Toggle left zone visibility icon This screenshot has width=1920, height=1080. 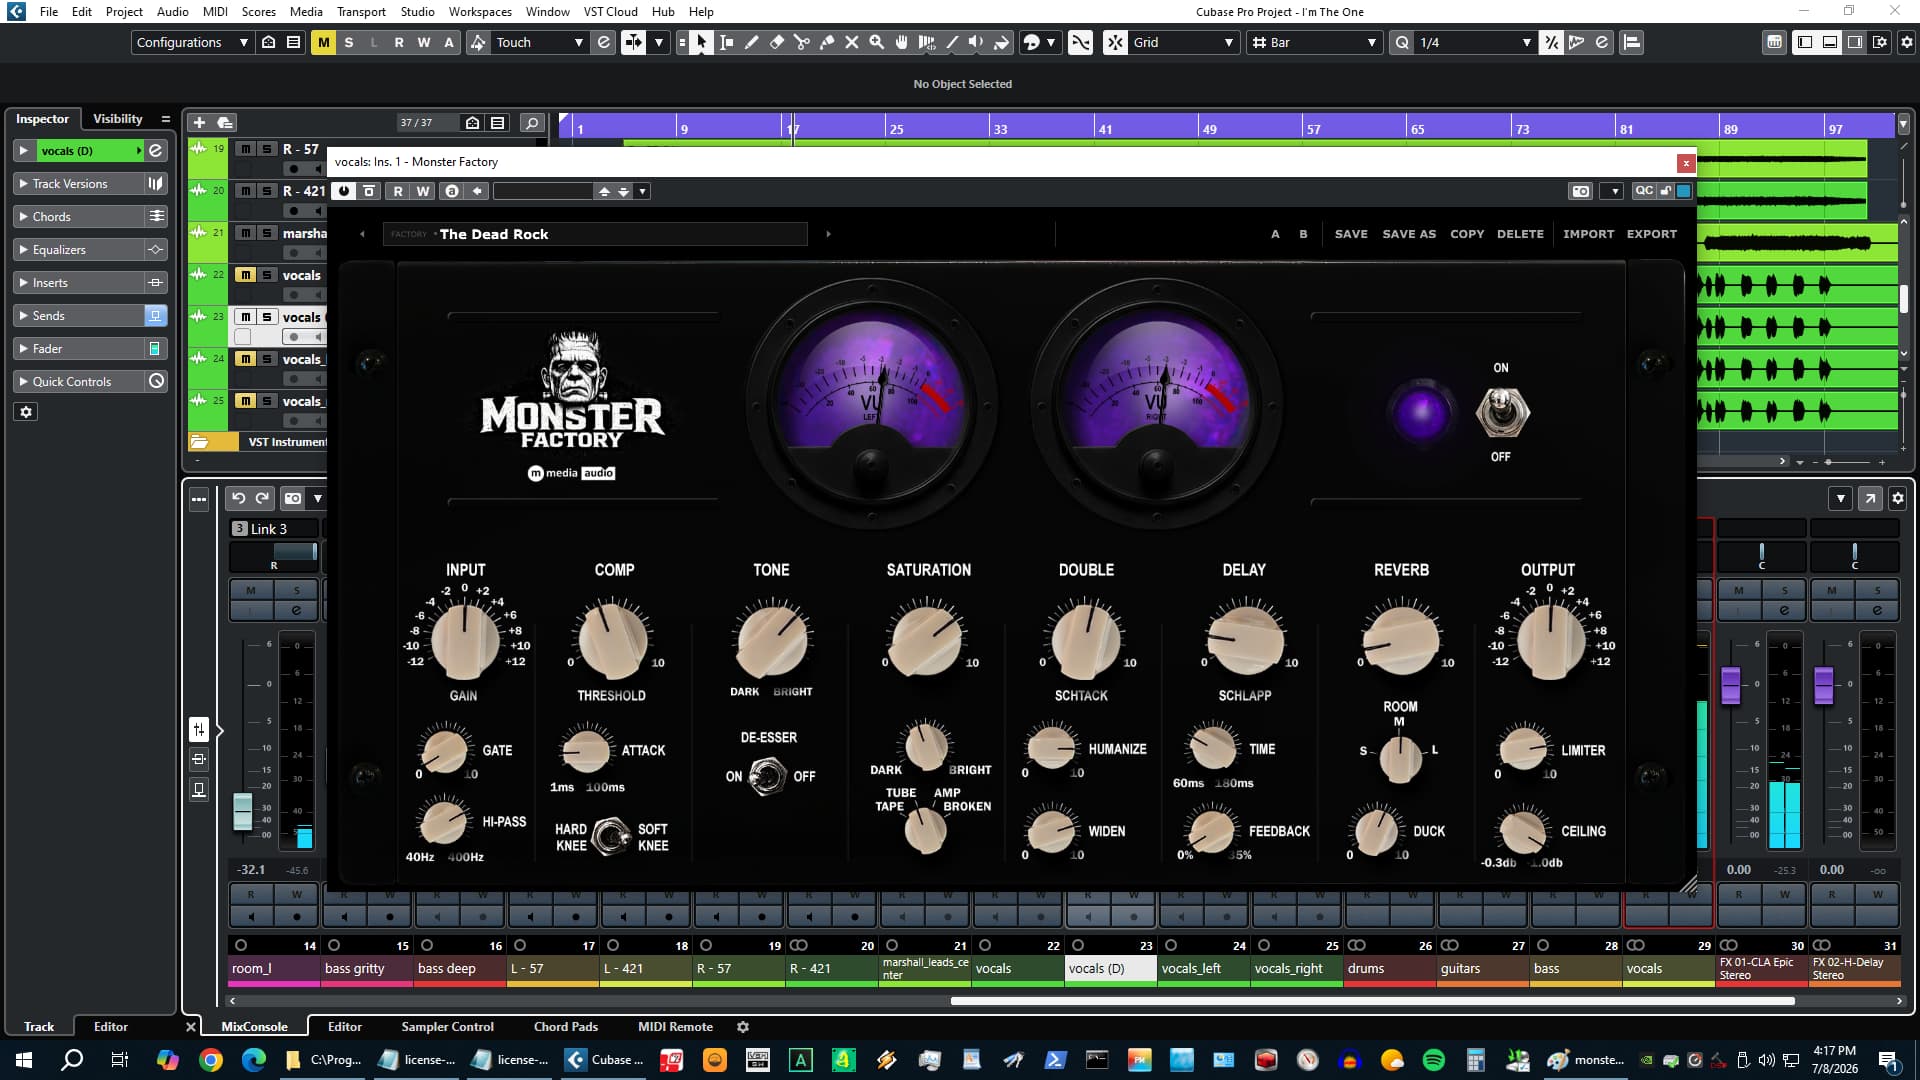(x=1805, y=42)
